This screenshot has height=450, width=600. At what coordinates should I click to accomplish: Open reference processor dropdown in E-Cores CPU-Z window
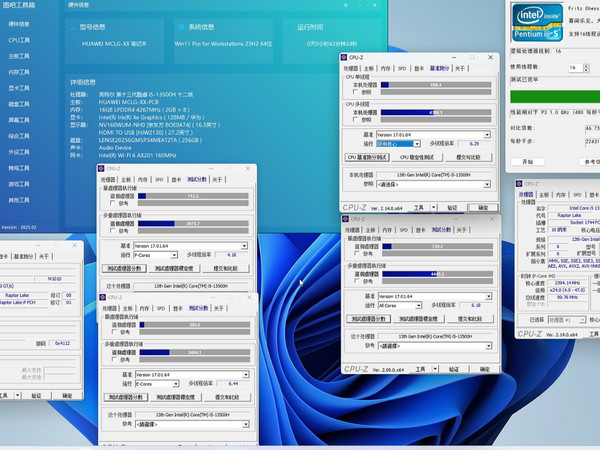click(192, 424)
